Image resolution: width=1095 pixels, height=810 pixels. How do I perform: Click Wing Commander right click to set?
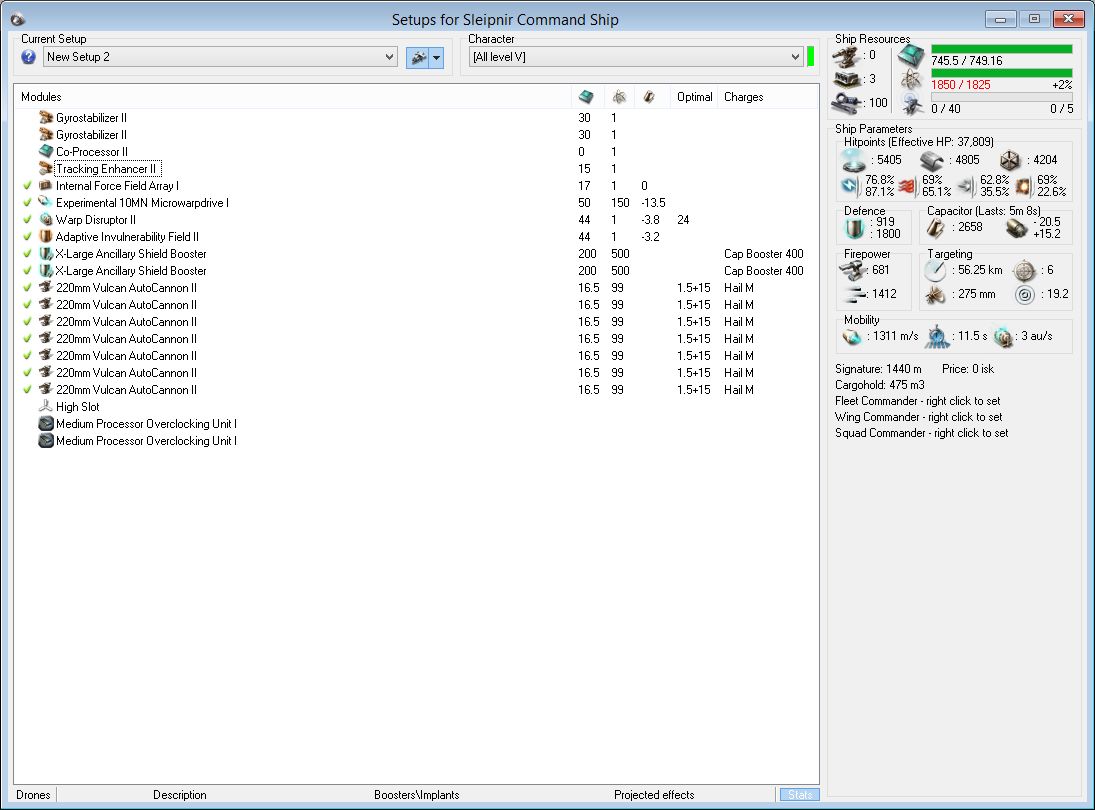point(918,417)
